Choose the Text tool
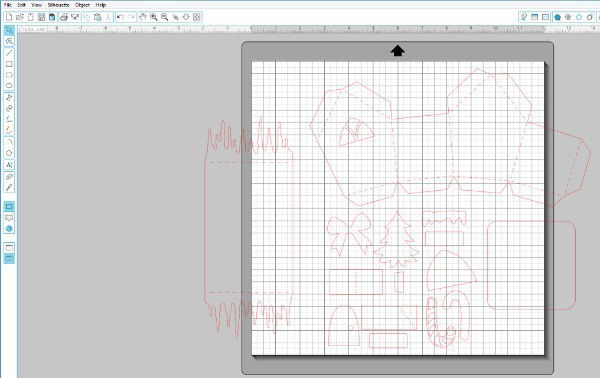The height and width of the screenshot is (378, 600). (x=9, y=165)
